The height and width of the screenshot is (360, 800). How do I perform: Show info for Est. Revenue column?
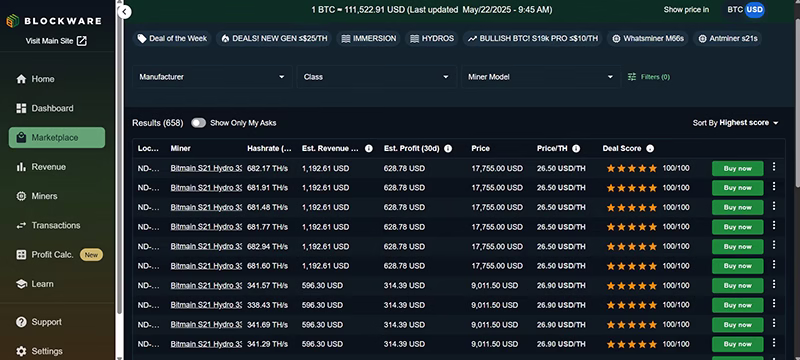[369, 148]
